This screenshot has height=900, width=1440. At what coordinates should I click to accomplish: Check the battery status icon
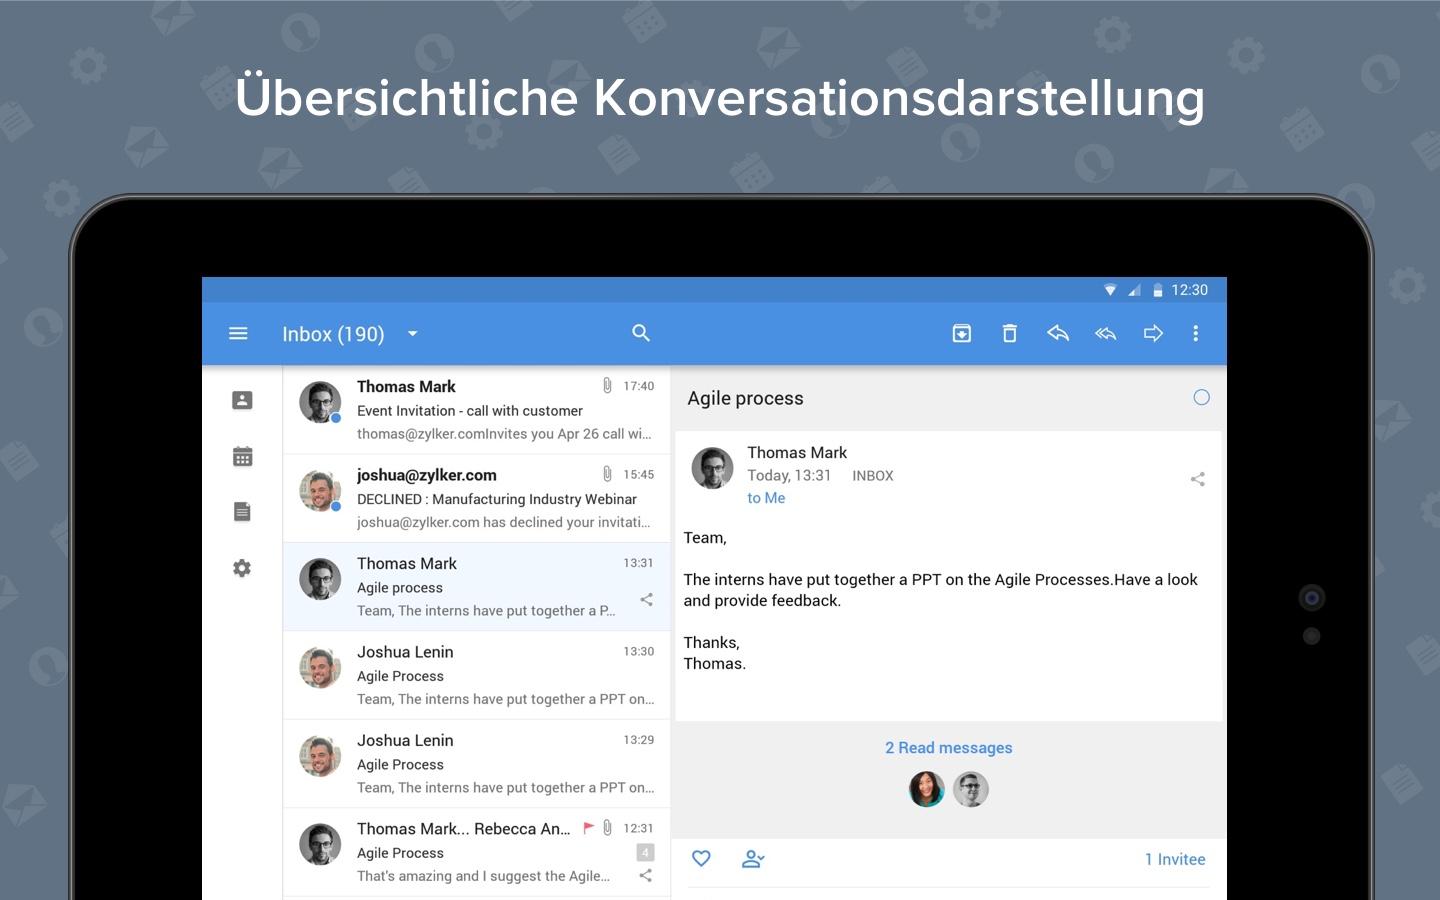click(1158, 290)
